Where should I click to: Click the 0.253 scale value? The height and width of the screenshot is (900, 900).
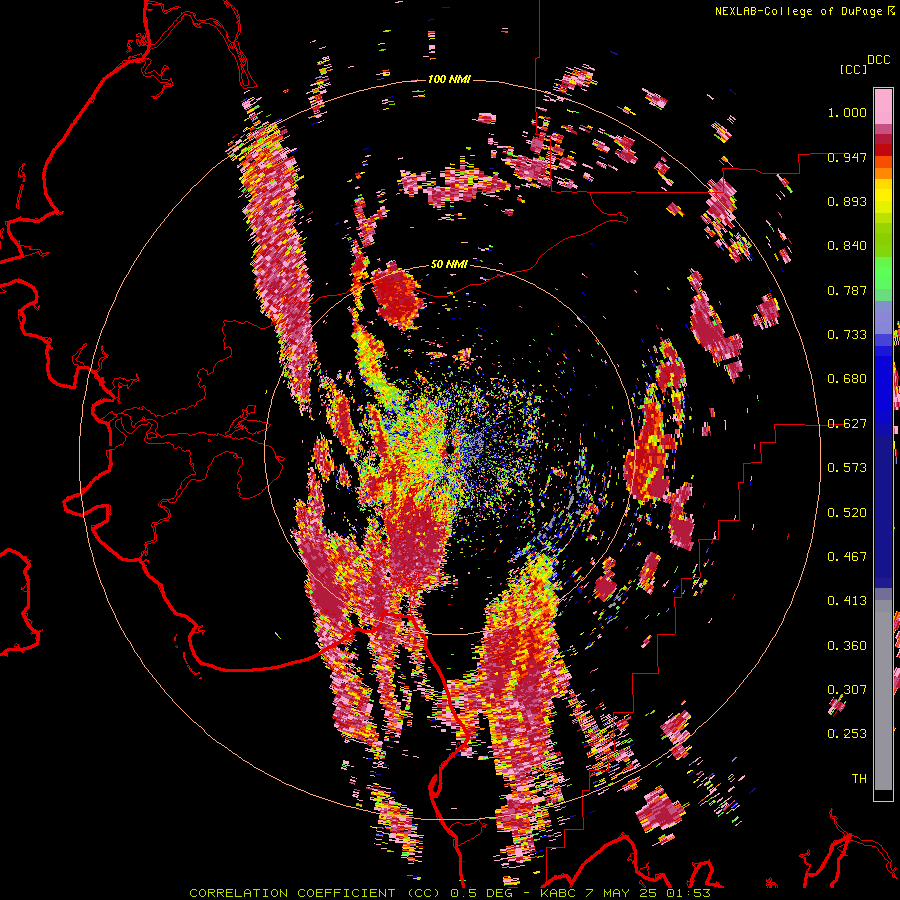pos(847,734)
